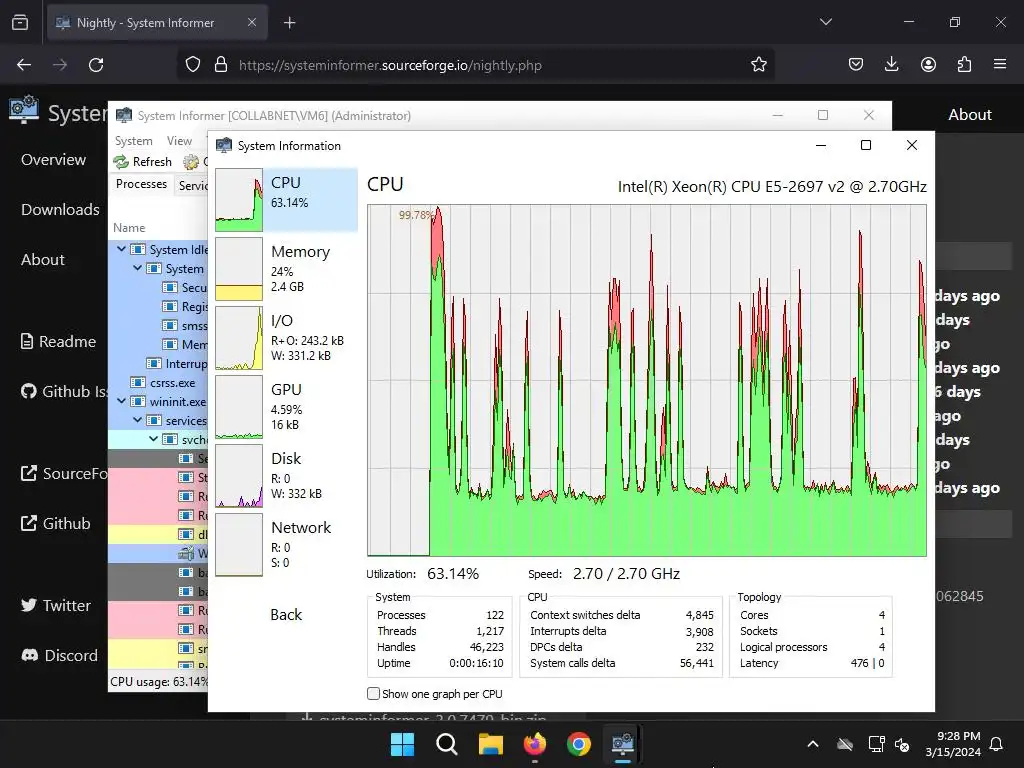Open the browser downloads panel
1024x768 pixels.
pyautogui.click(x=891, y=64)
